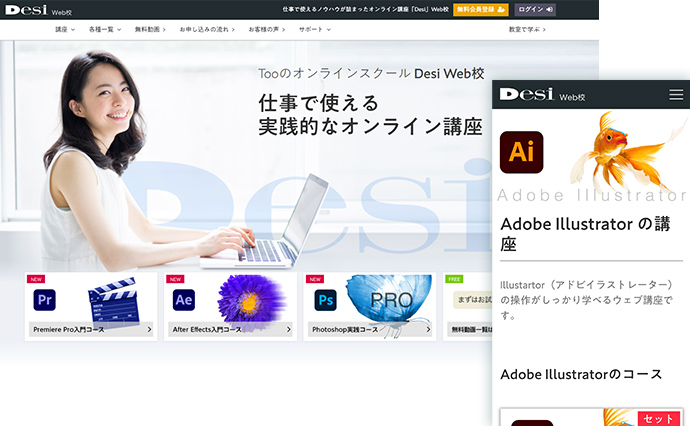Screen dimensions: 690x426
Task: Open the お客様の声 menu item
Action: (267, 29)
